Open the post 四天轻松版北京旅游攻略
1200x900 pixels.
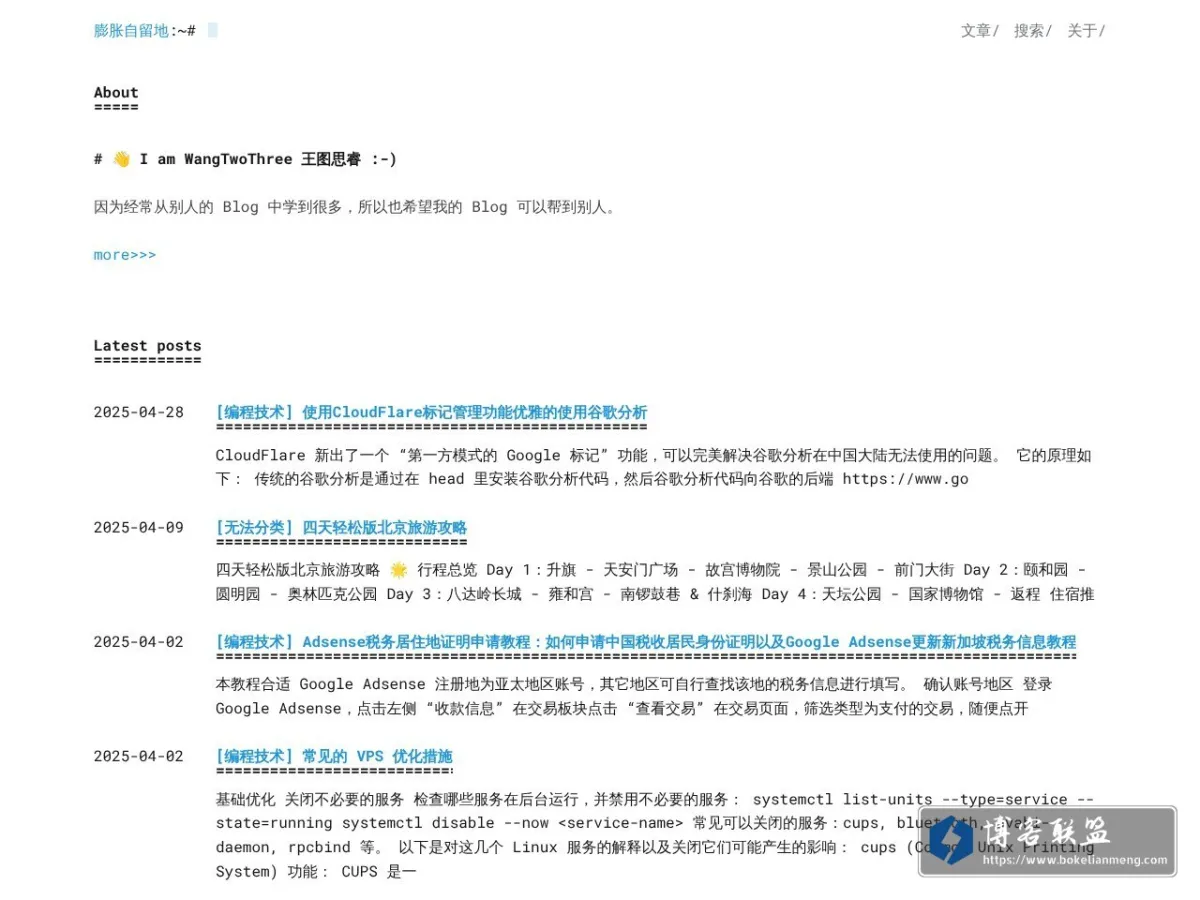point(341,527)
